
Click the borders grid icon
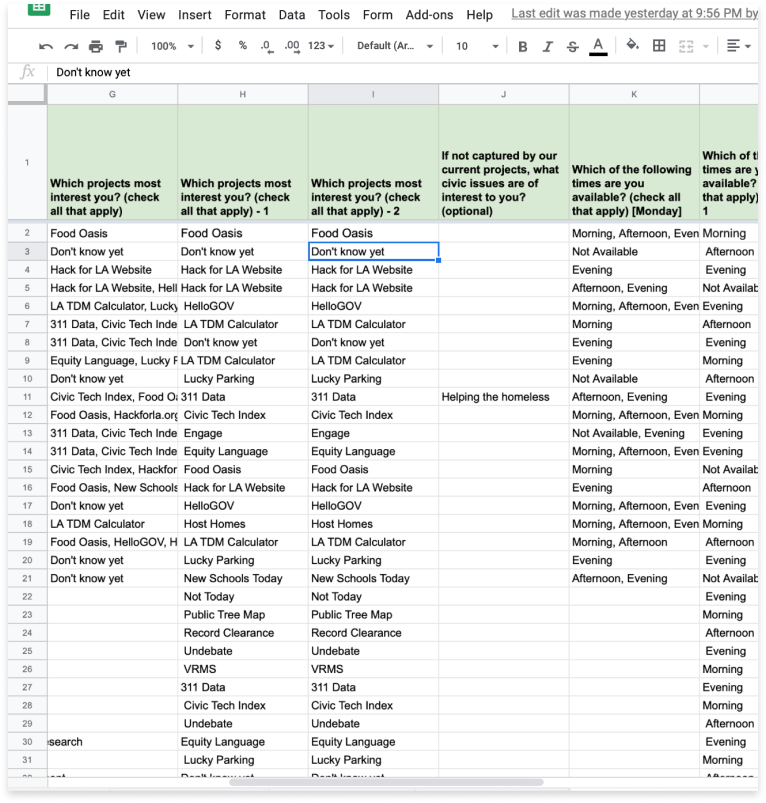[x=659, y=46]
